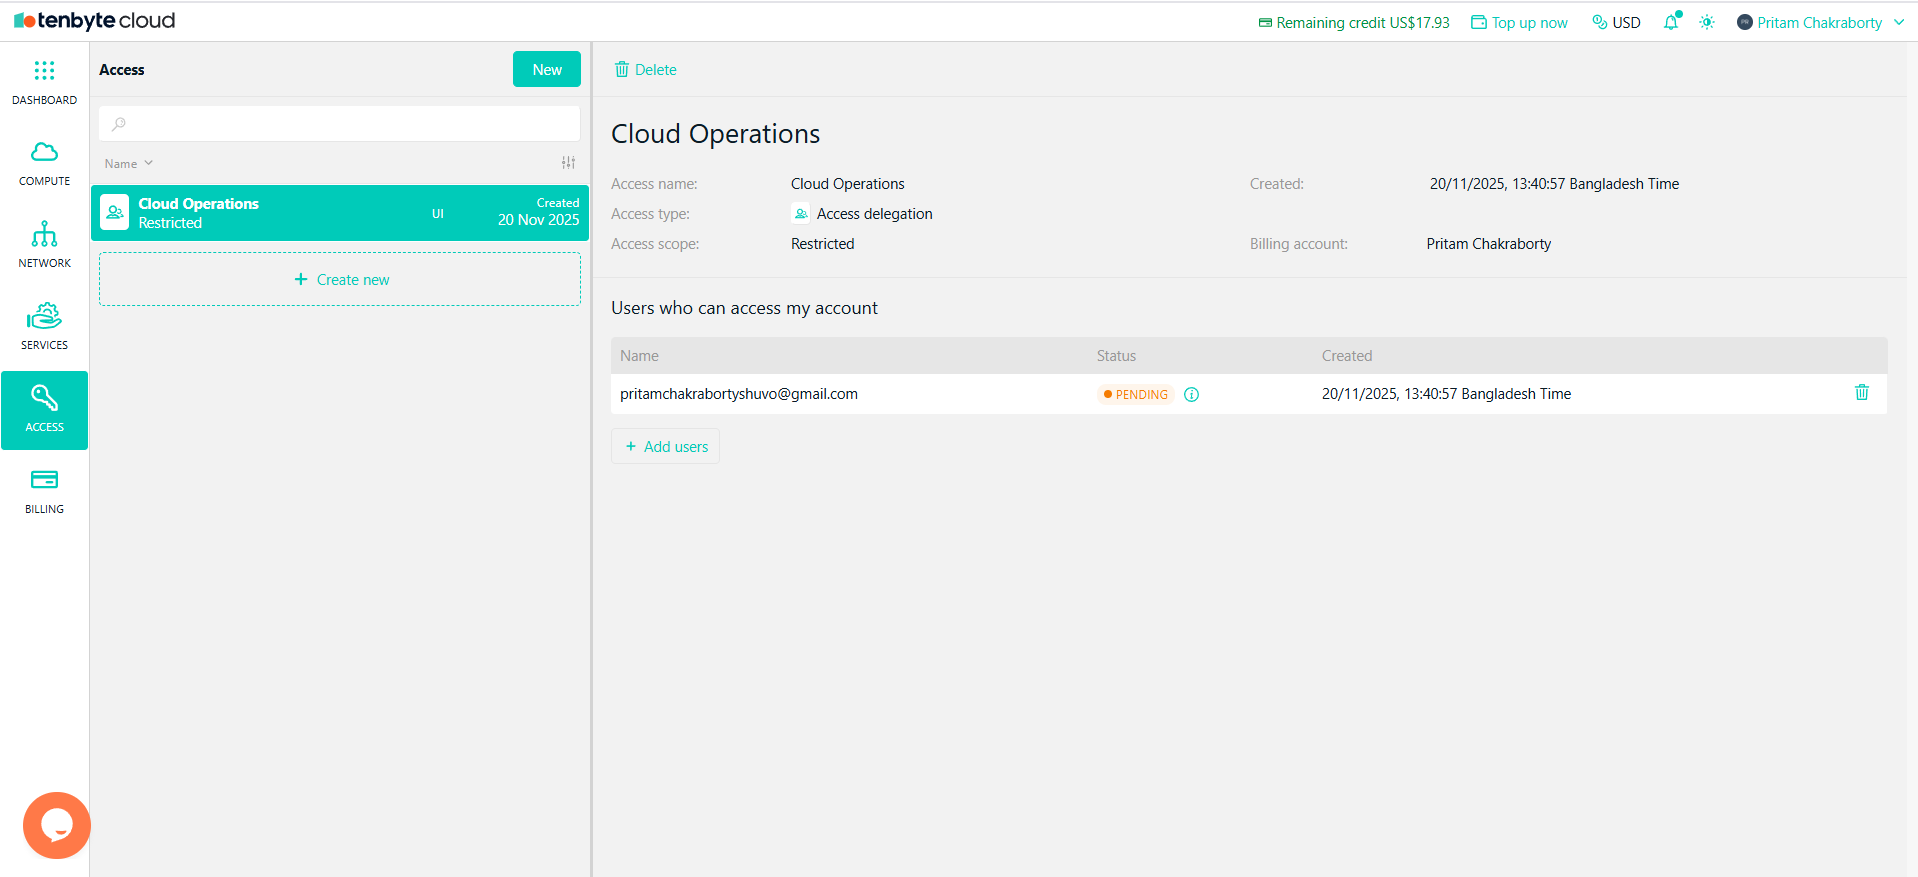Click the Cloud Operations entry people icon

(x=115, y=212)
